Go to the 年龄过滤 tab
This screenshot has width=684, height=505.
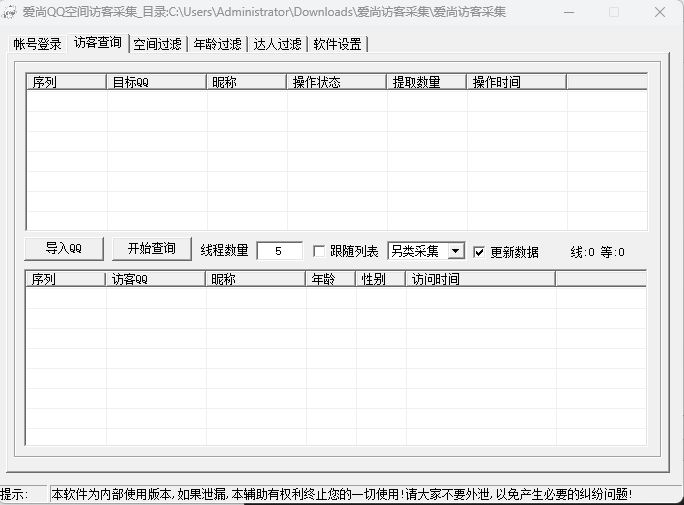[217, 44]
